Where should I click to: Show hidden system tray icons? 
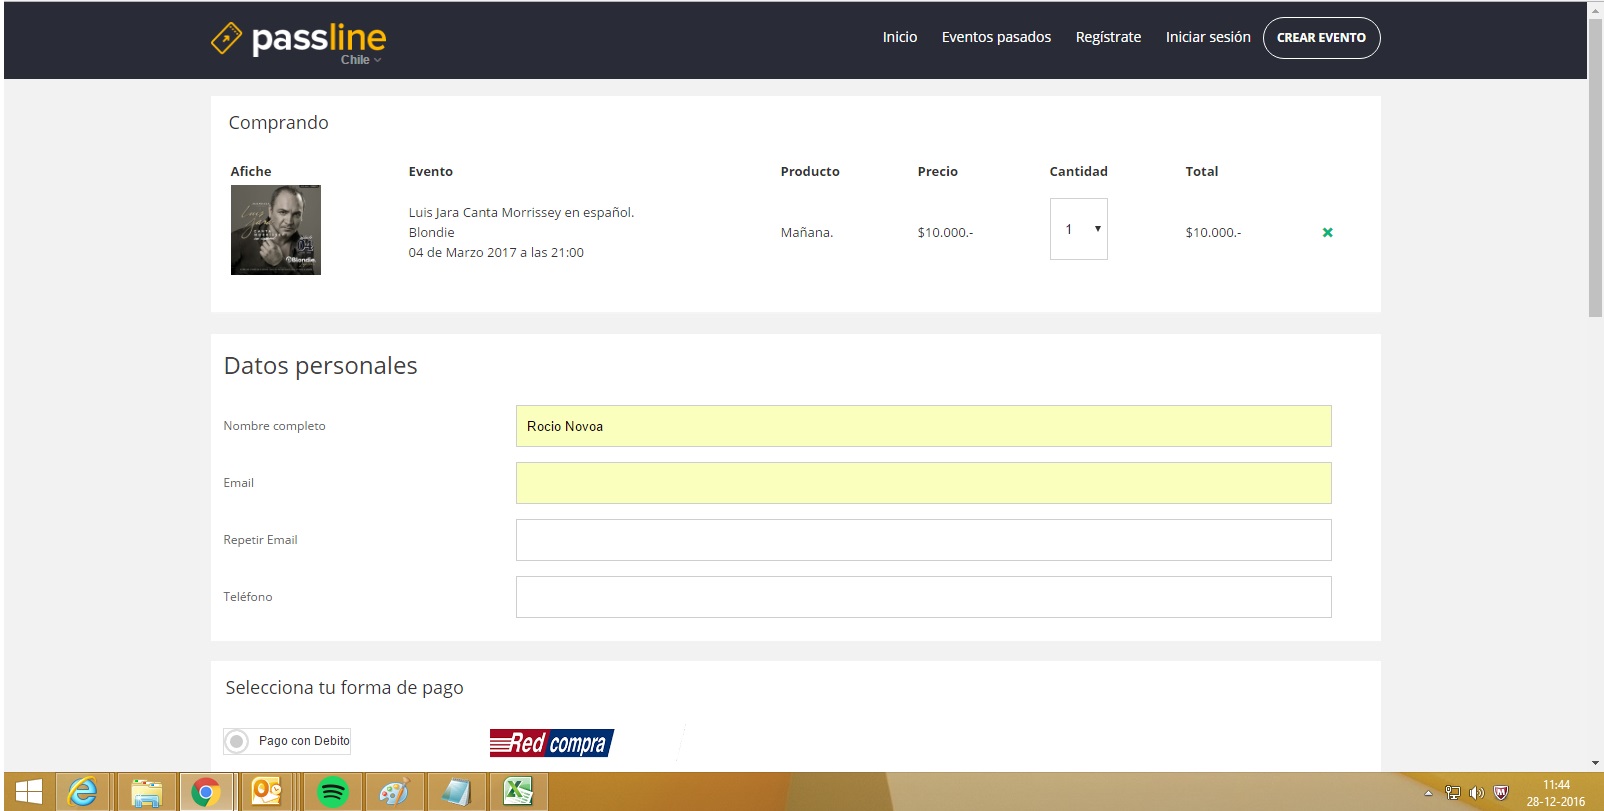tap(1428, 793)
